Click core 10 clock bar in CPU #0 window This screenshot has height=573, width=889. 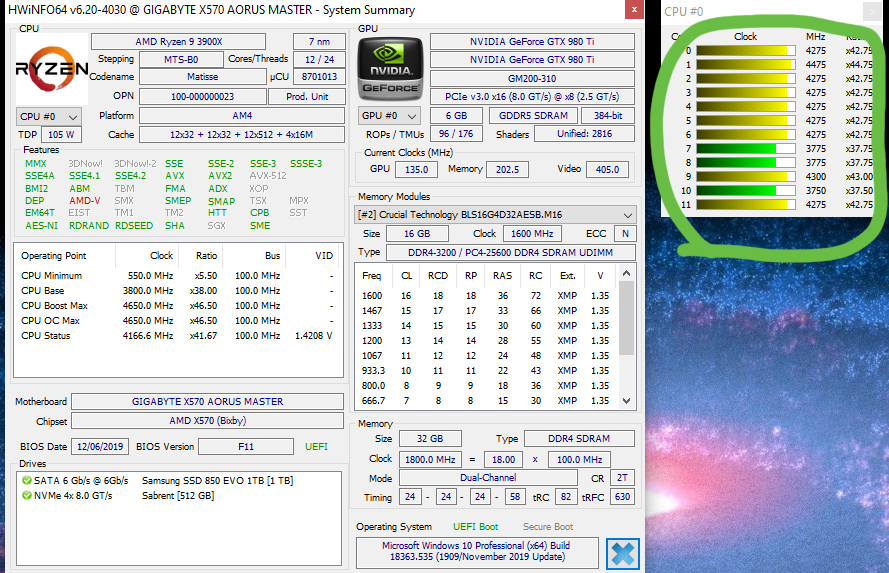click(x=746, y=190)
